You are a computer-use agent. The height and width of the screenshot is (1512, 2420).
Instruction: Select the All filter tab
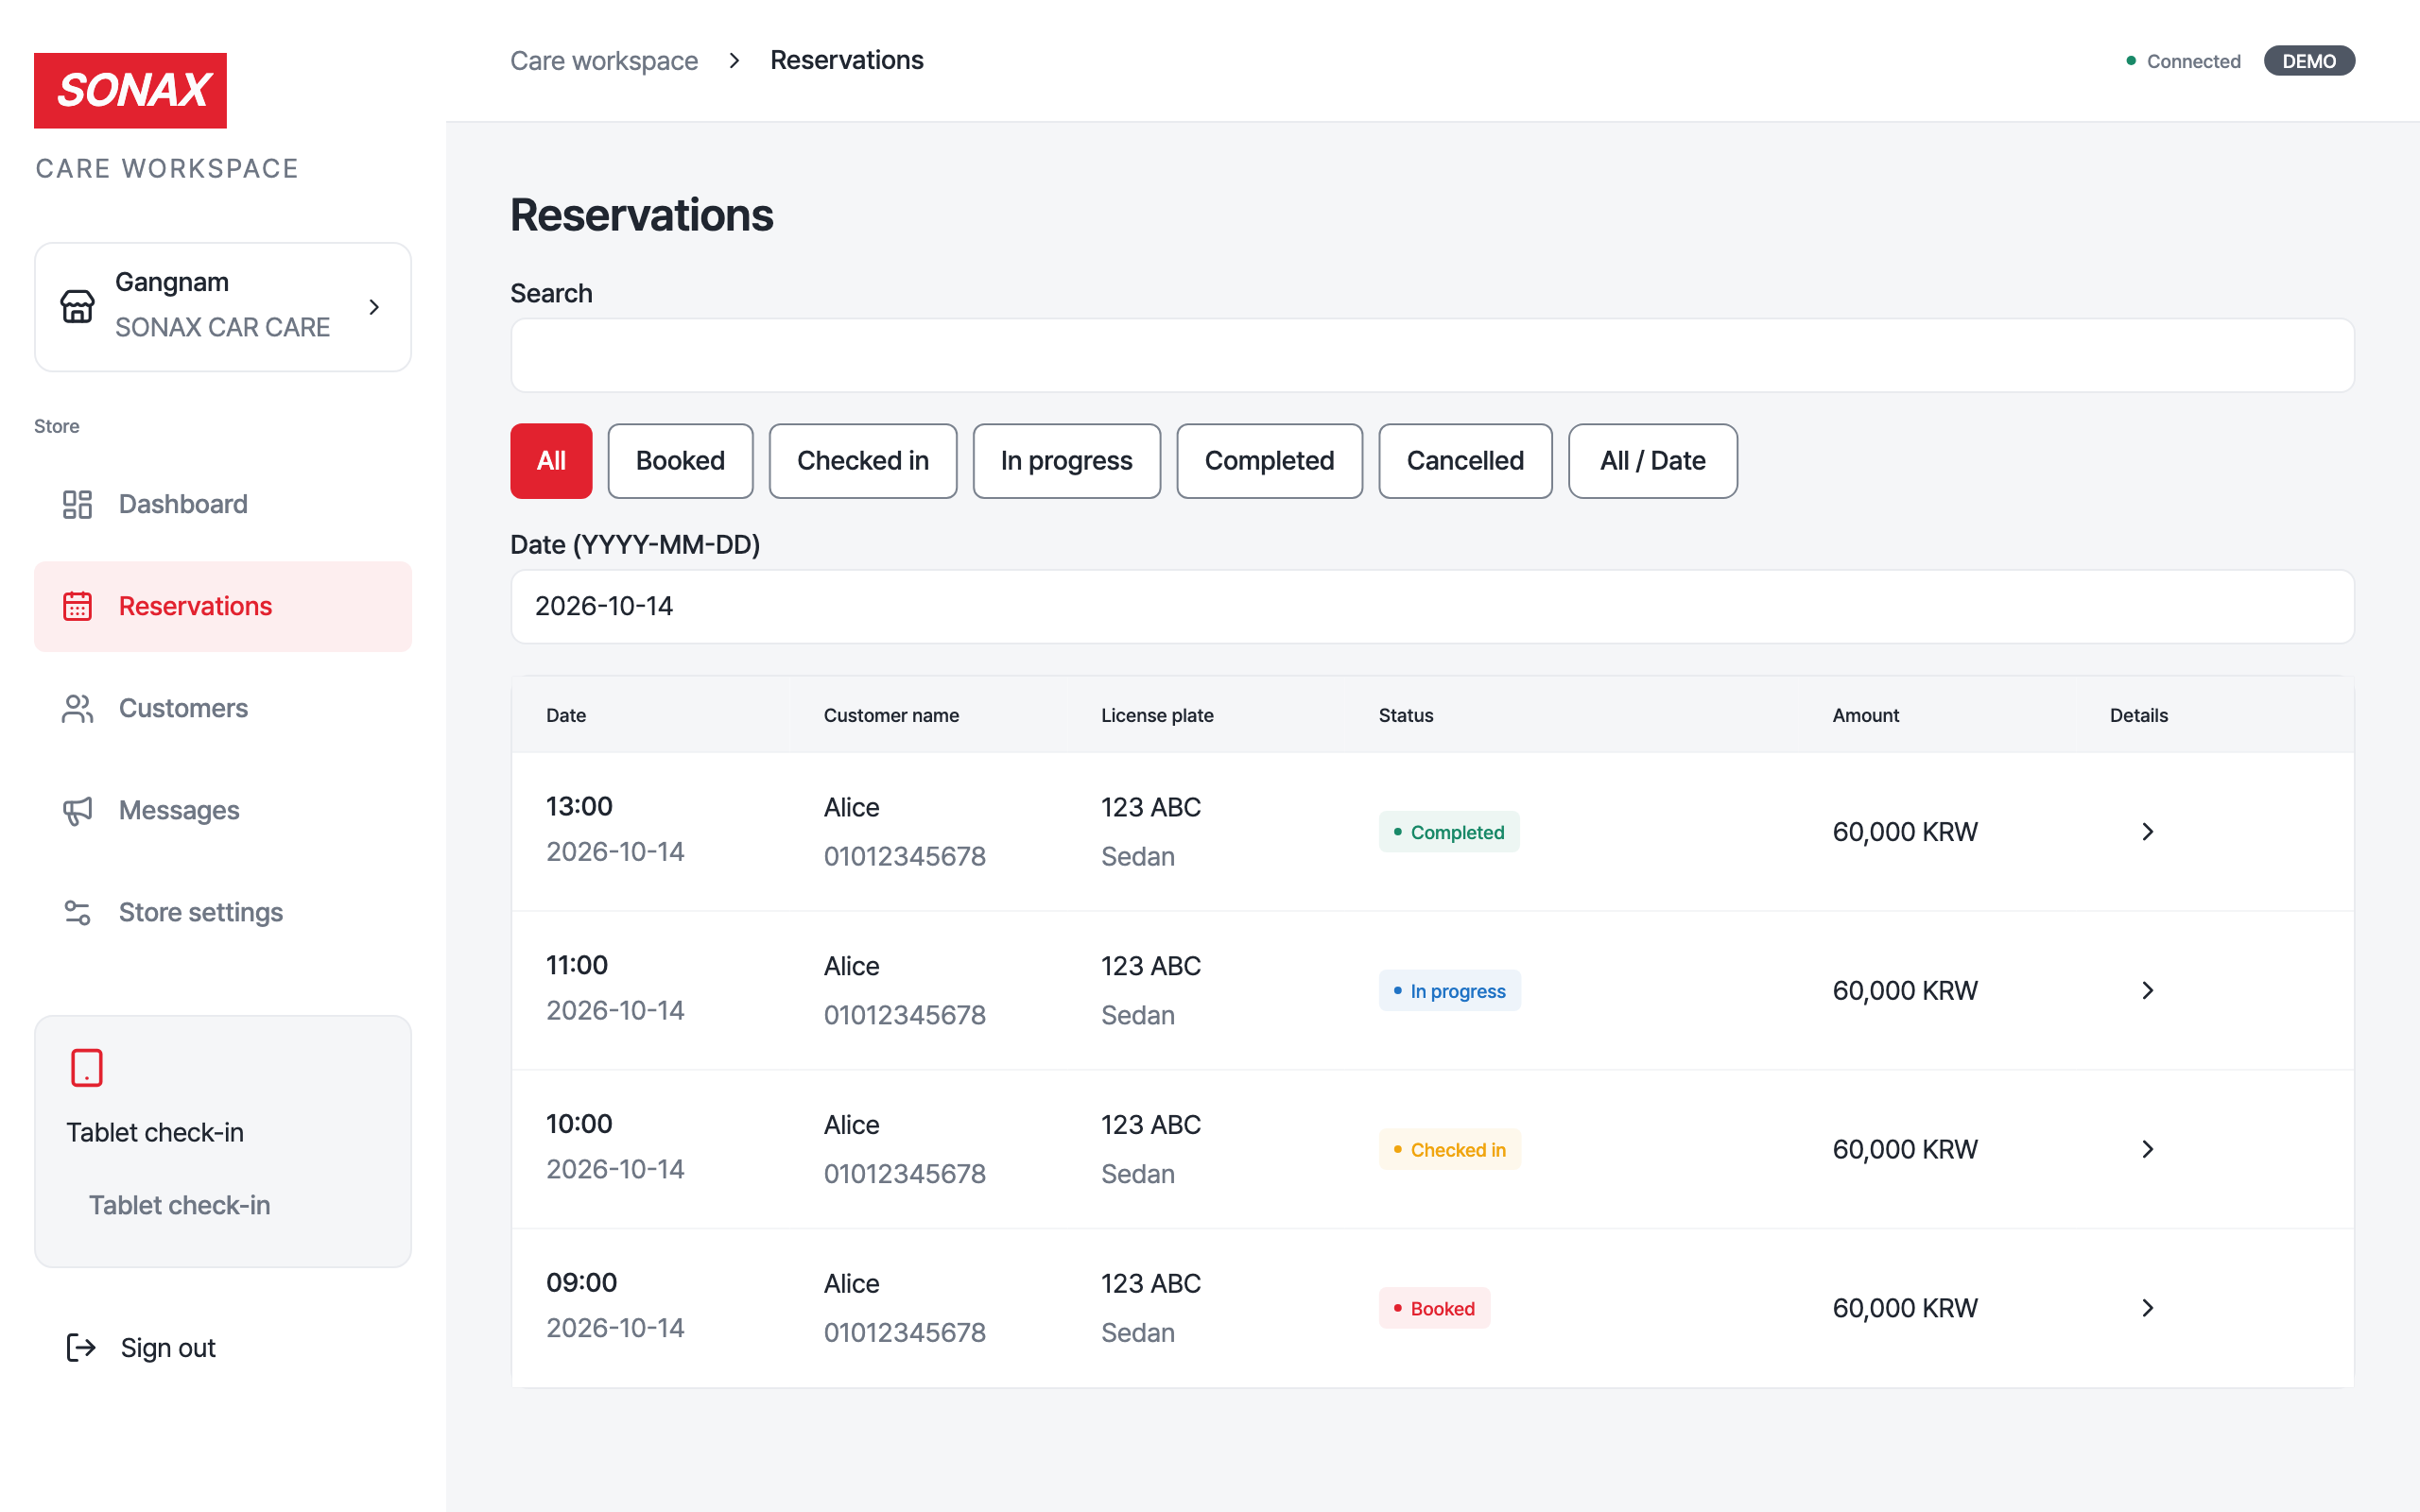tap(551, 461)
